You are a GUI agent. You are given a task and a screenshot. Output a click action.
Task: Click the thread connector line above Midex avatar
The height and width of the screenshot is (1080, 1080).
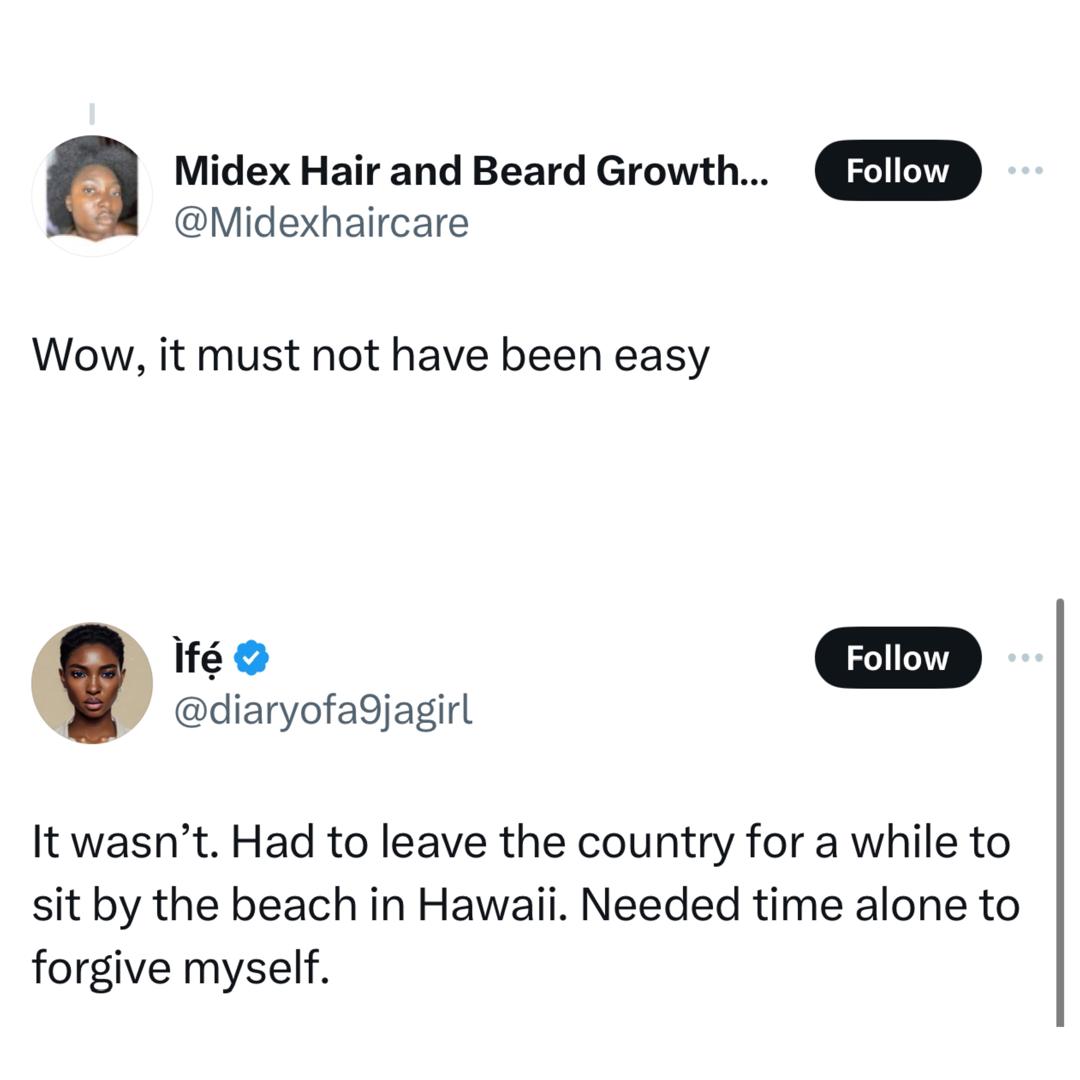point(91,112)
